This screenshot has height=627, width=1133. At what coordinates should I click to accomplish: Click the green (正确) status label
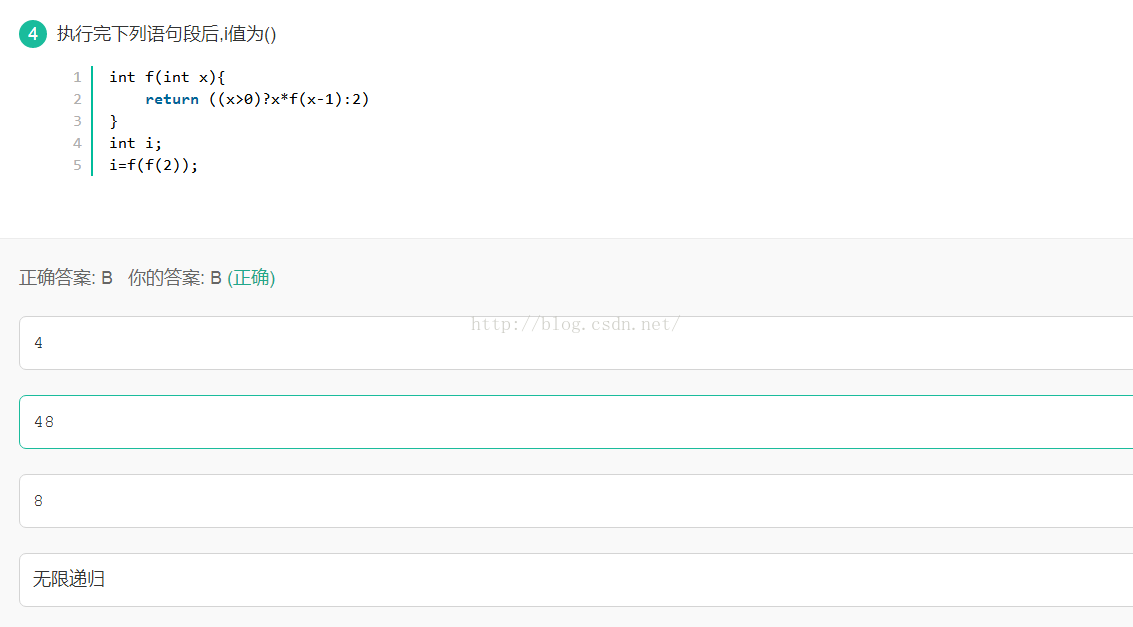click(x=251, y=278)
